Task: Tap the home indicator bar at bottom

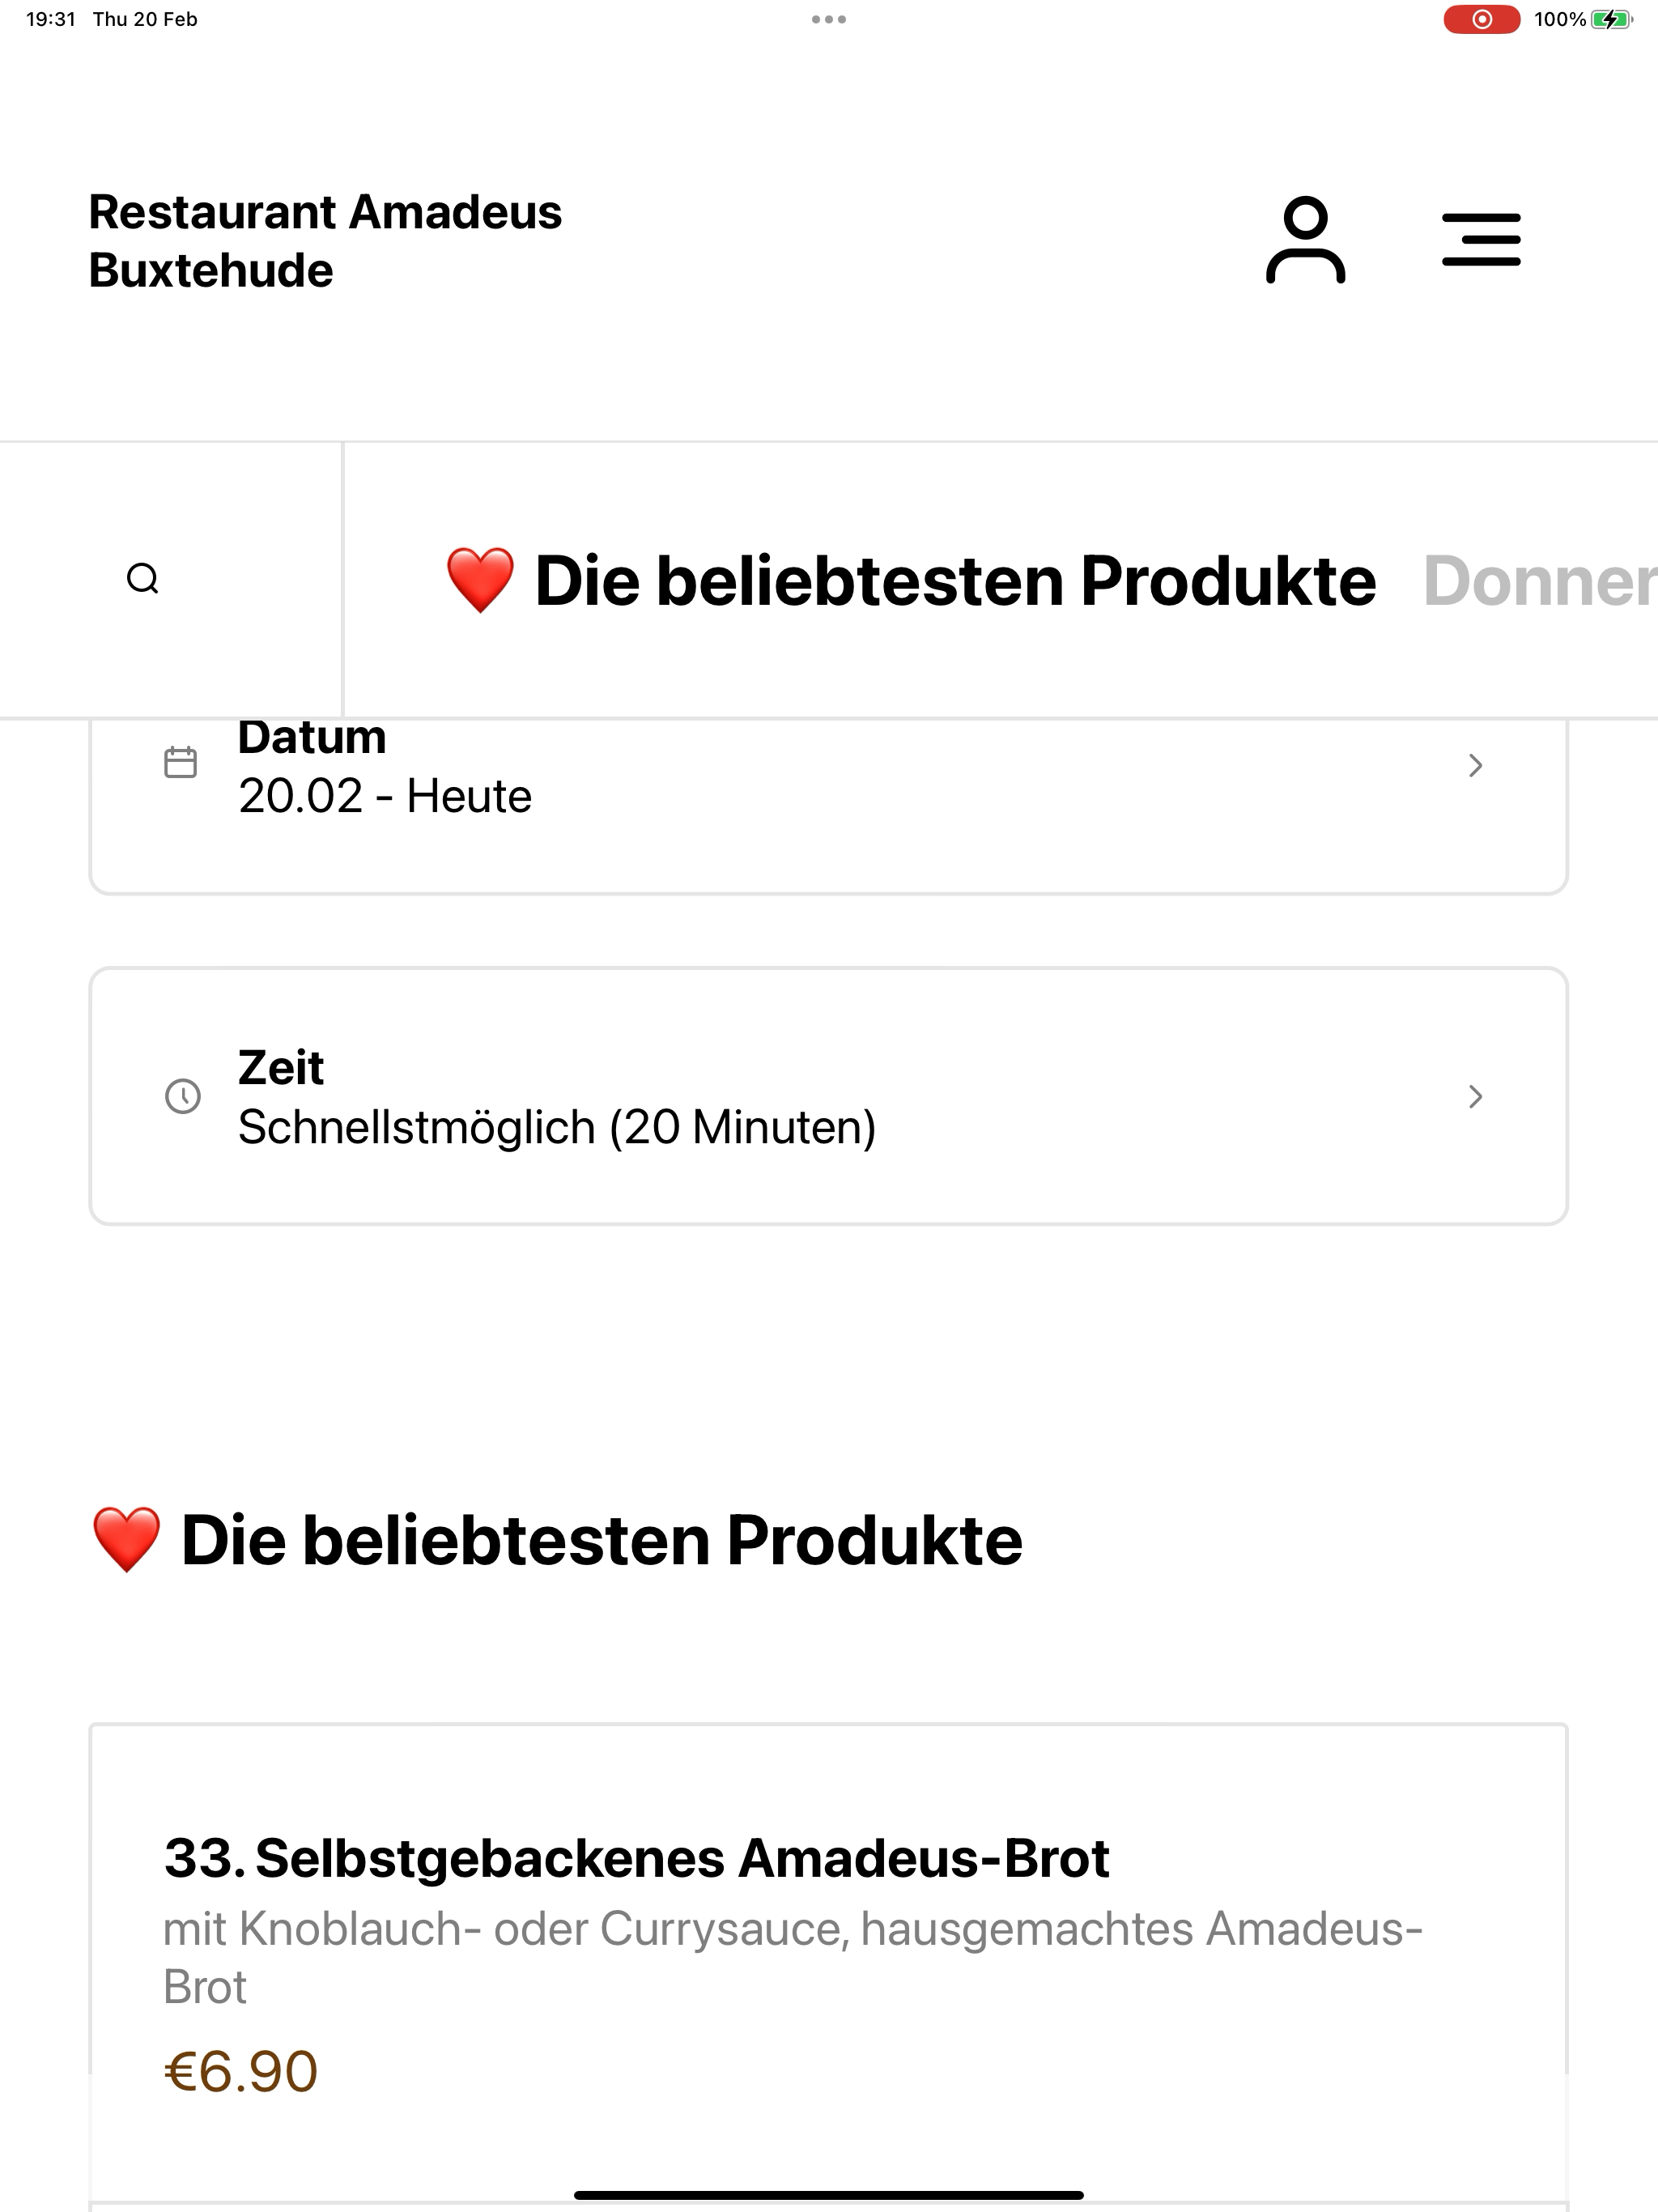Action: (829, 2195)
